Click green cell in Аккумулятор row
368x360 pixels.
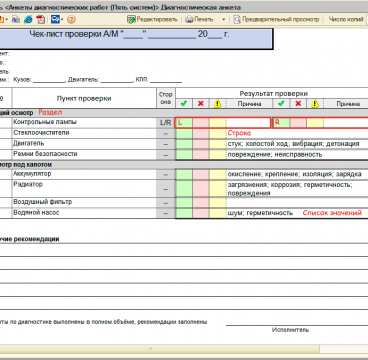(184, 174)
